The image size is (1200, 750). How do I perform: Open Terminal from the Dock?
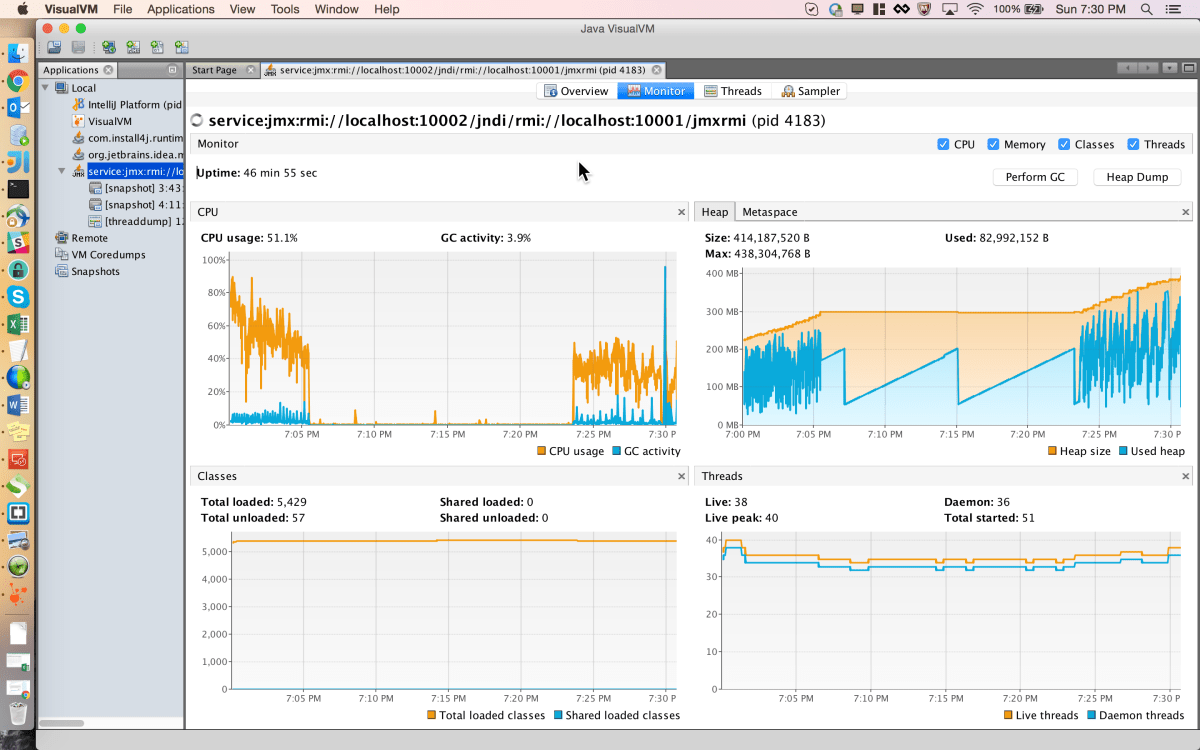click(x=18, y=188)
